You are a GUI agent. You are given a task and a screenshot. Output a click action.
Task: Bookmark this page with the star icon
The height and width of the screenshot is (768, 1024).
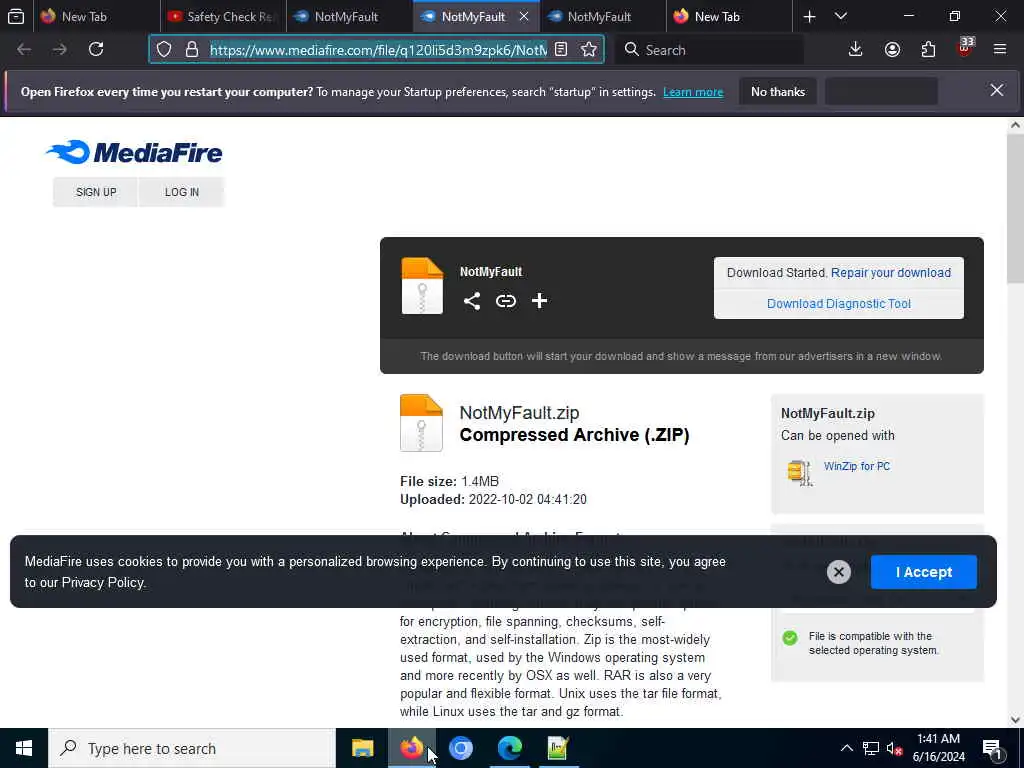point(589,50)
